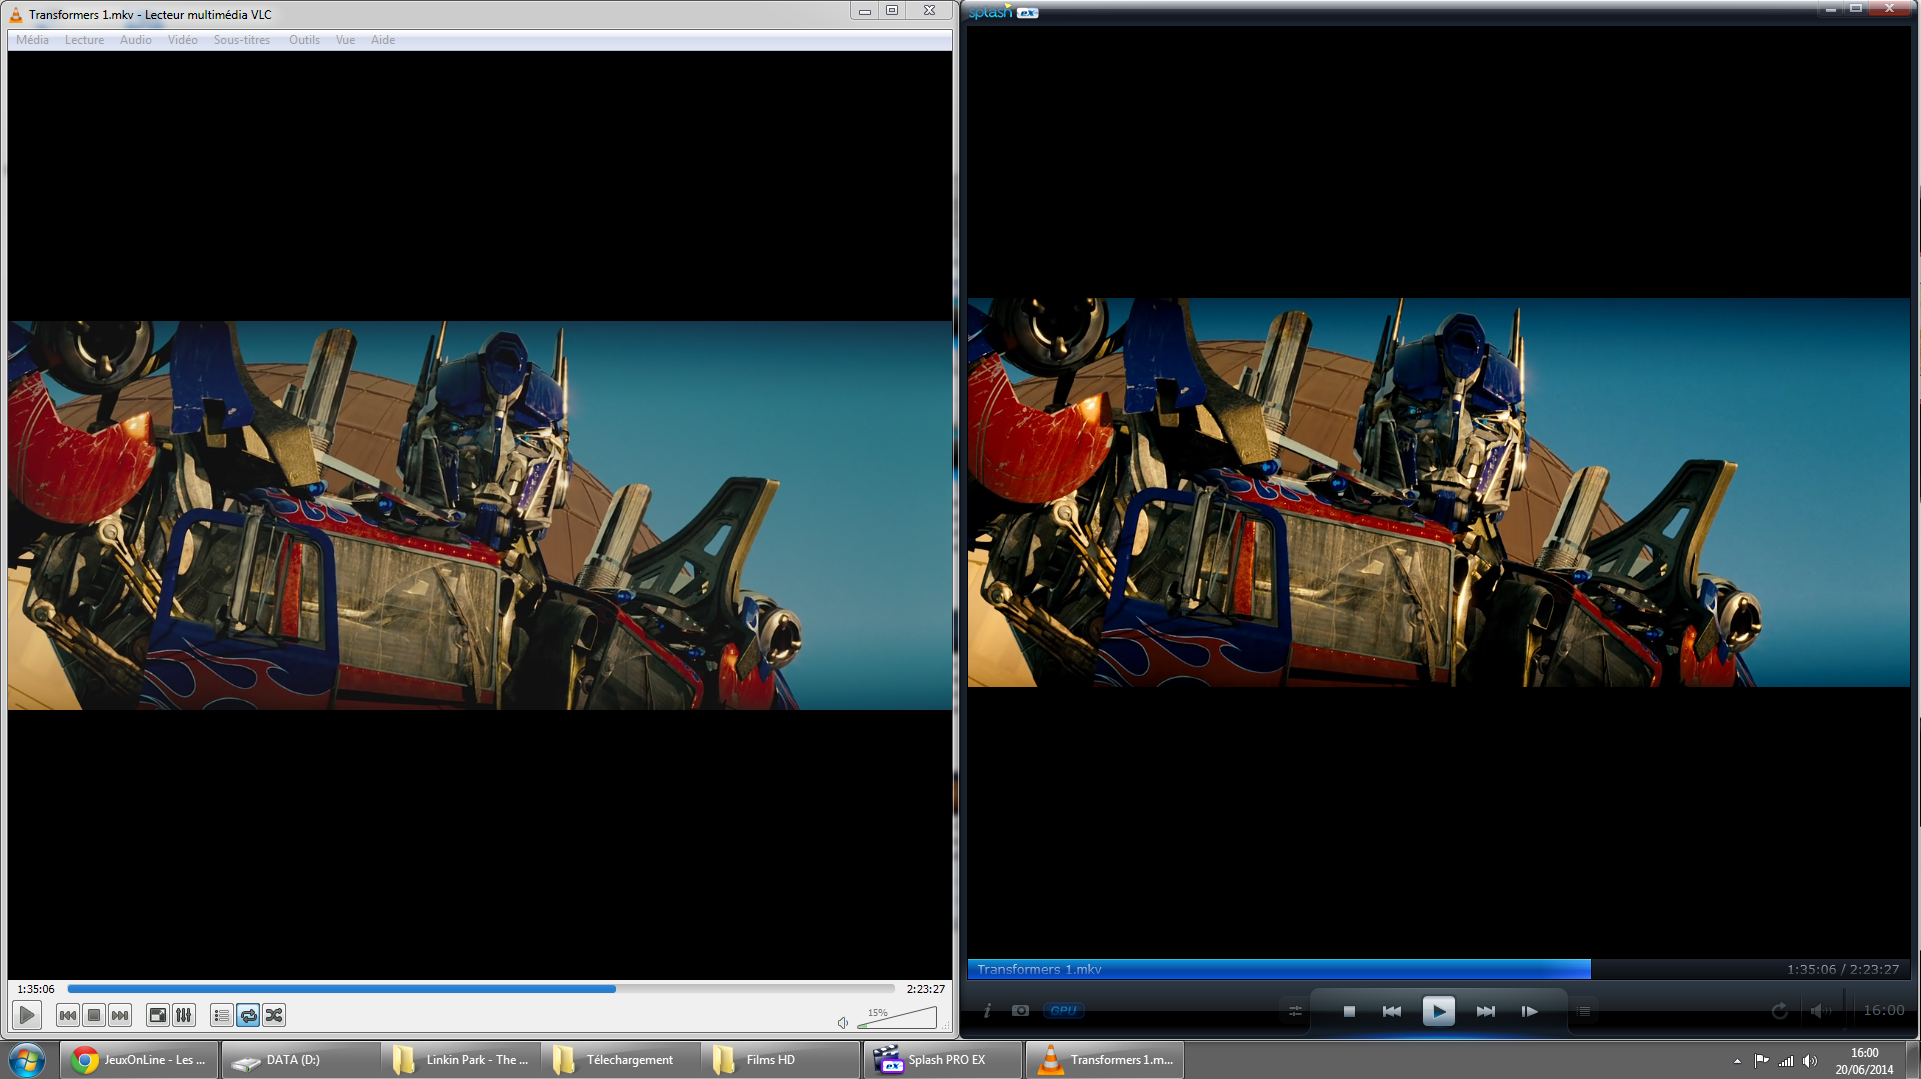Open the Aide menu in VLC
The image size is (1921, 1079).
pyautogui.click(x=383, y=40)
